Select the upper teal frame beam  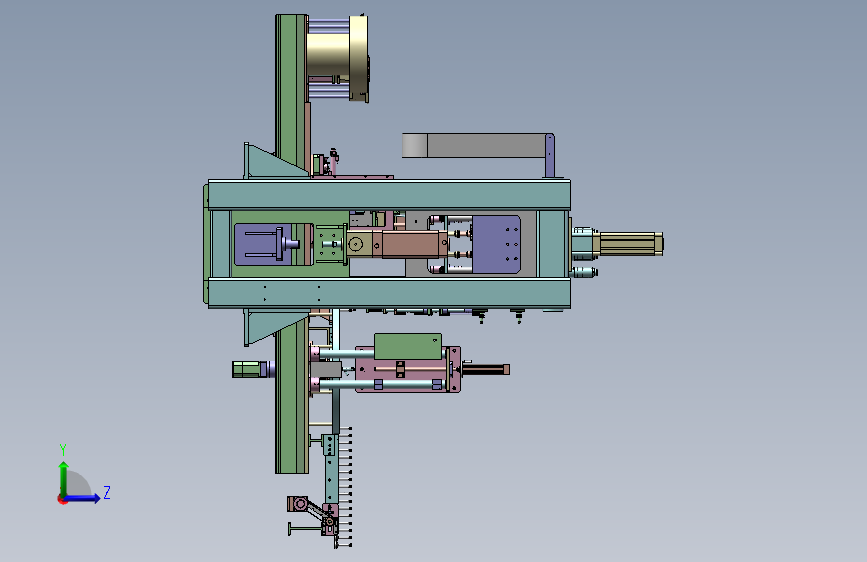click(x=389, y=194)
